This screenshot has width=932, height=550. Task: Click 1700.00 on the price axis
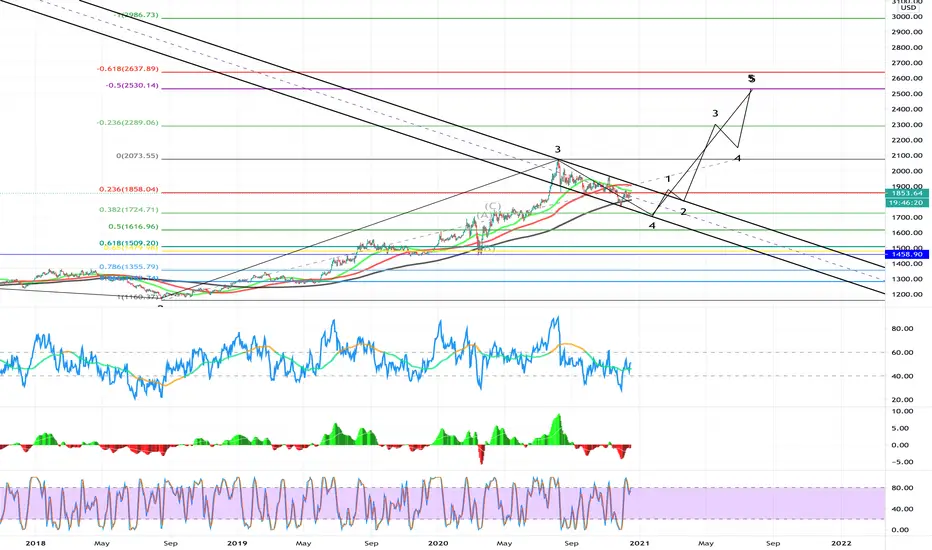[x=907, y=218]
